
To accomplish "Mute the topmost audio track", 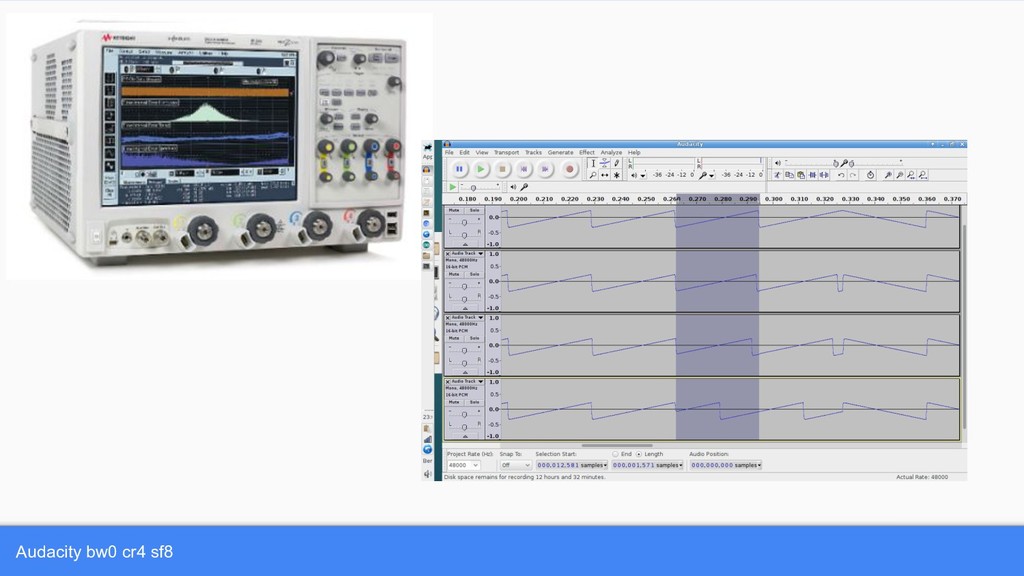I will (454, 210).
